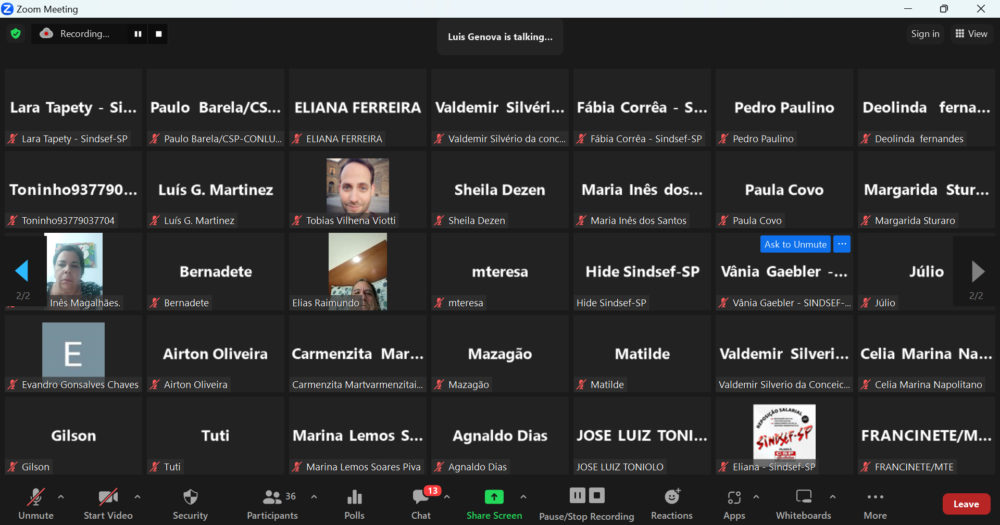1000x525 pixels.
Task: Expand audio options arrow beside Unmute
Action: click(x=61, y=496)
